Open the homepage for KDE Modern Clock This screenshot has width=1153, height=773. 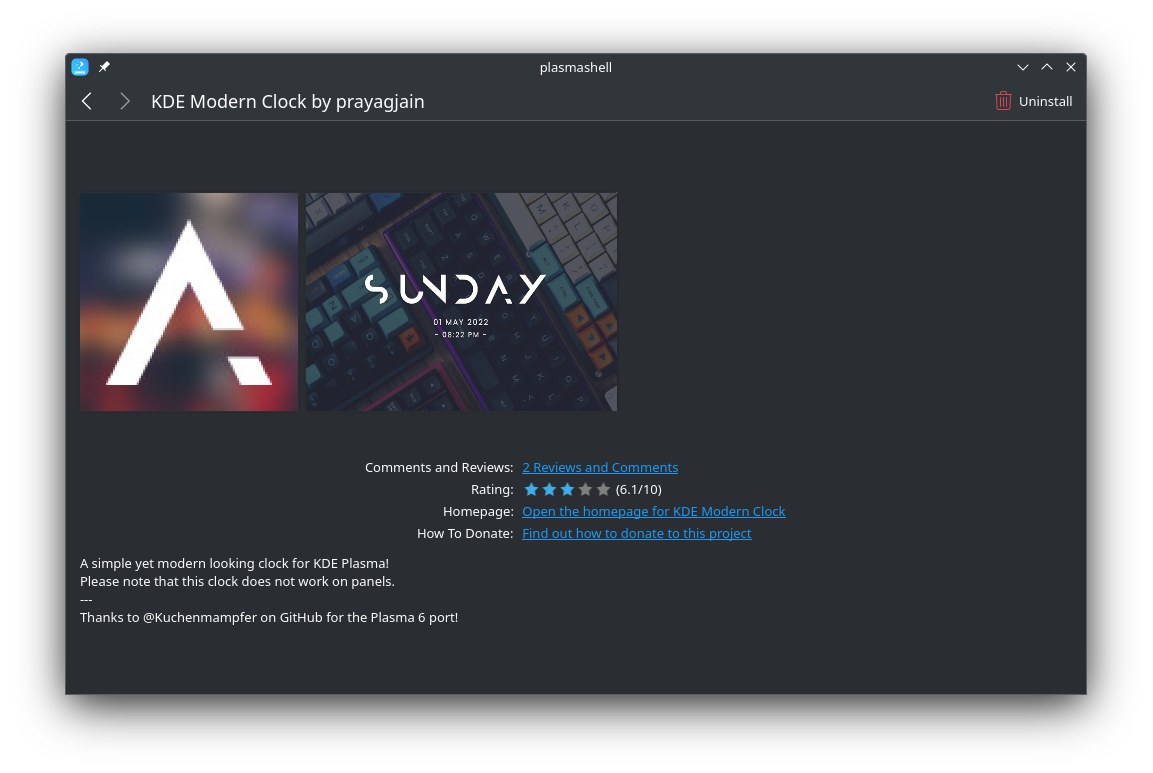tap(654, 511)
